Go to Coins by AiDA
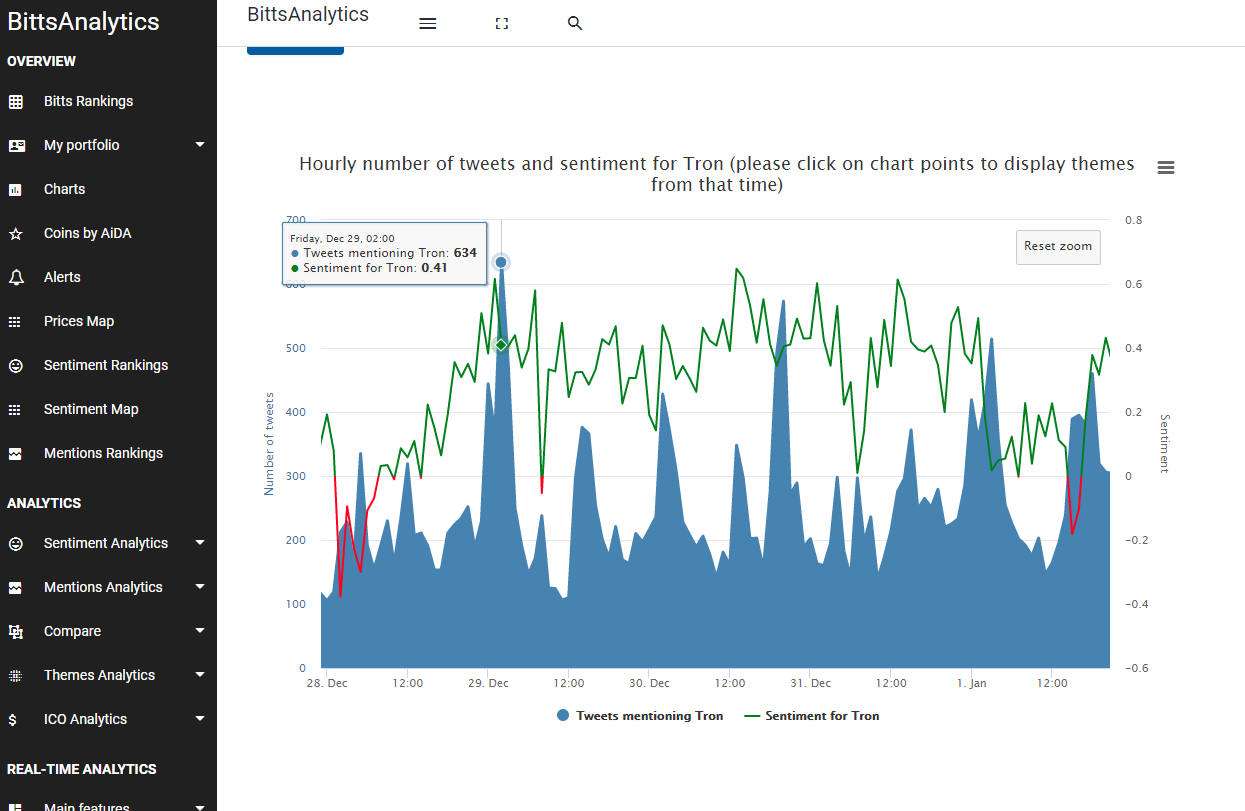This screenshot has height=811, width=1245. tap(87, 233)
